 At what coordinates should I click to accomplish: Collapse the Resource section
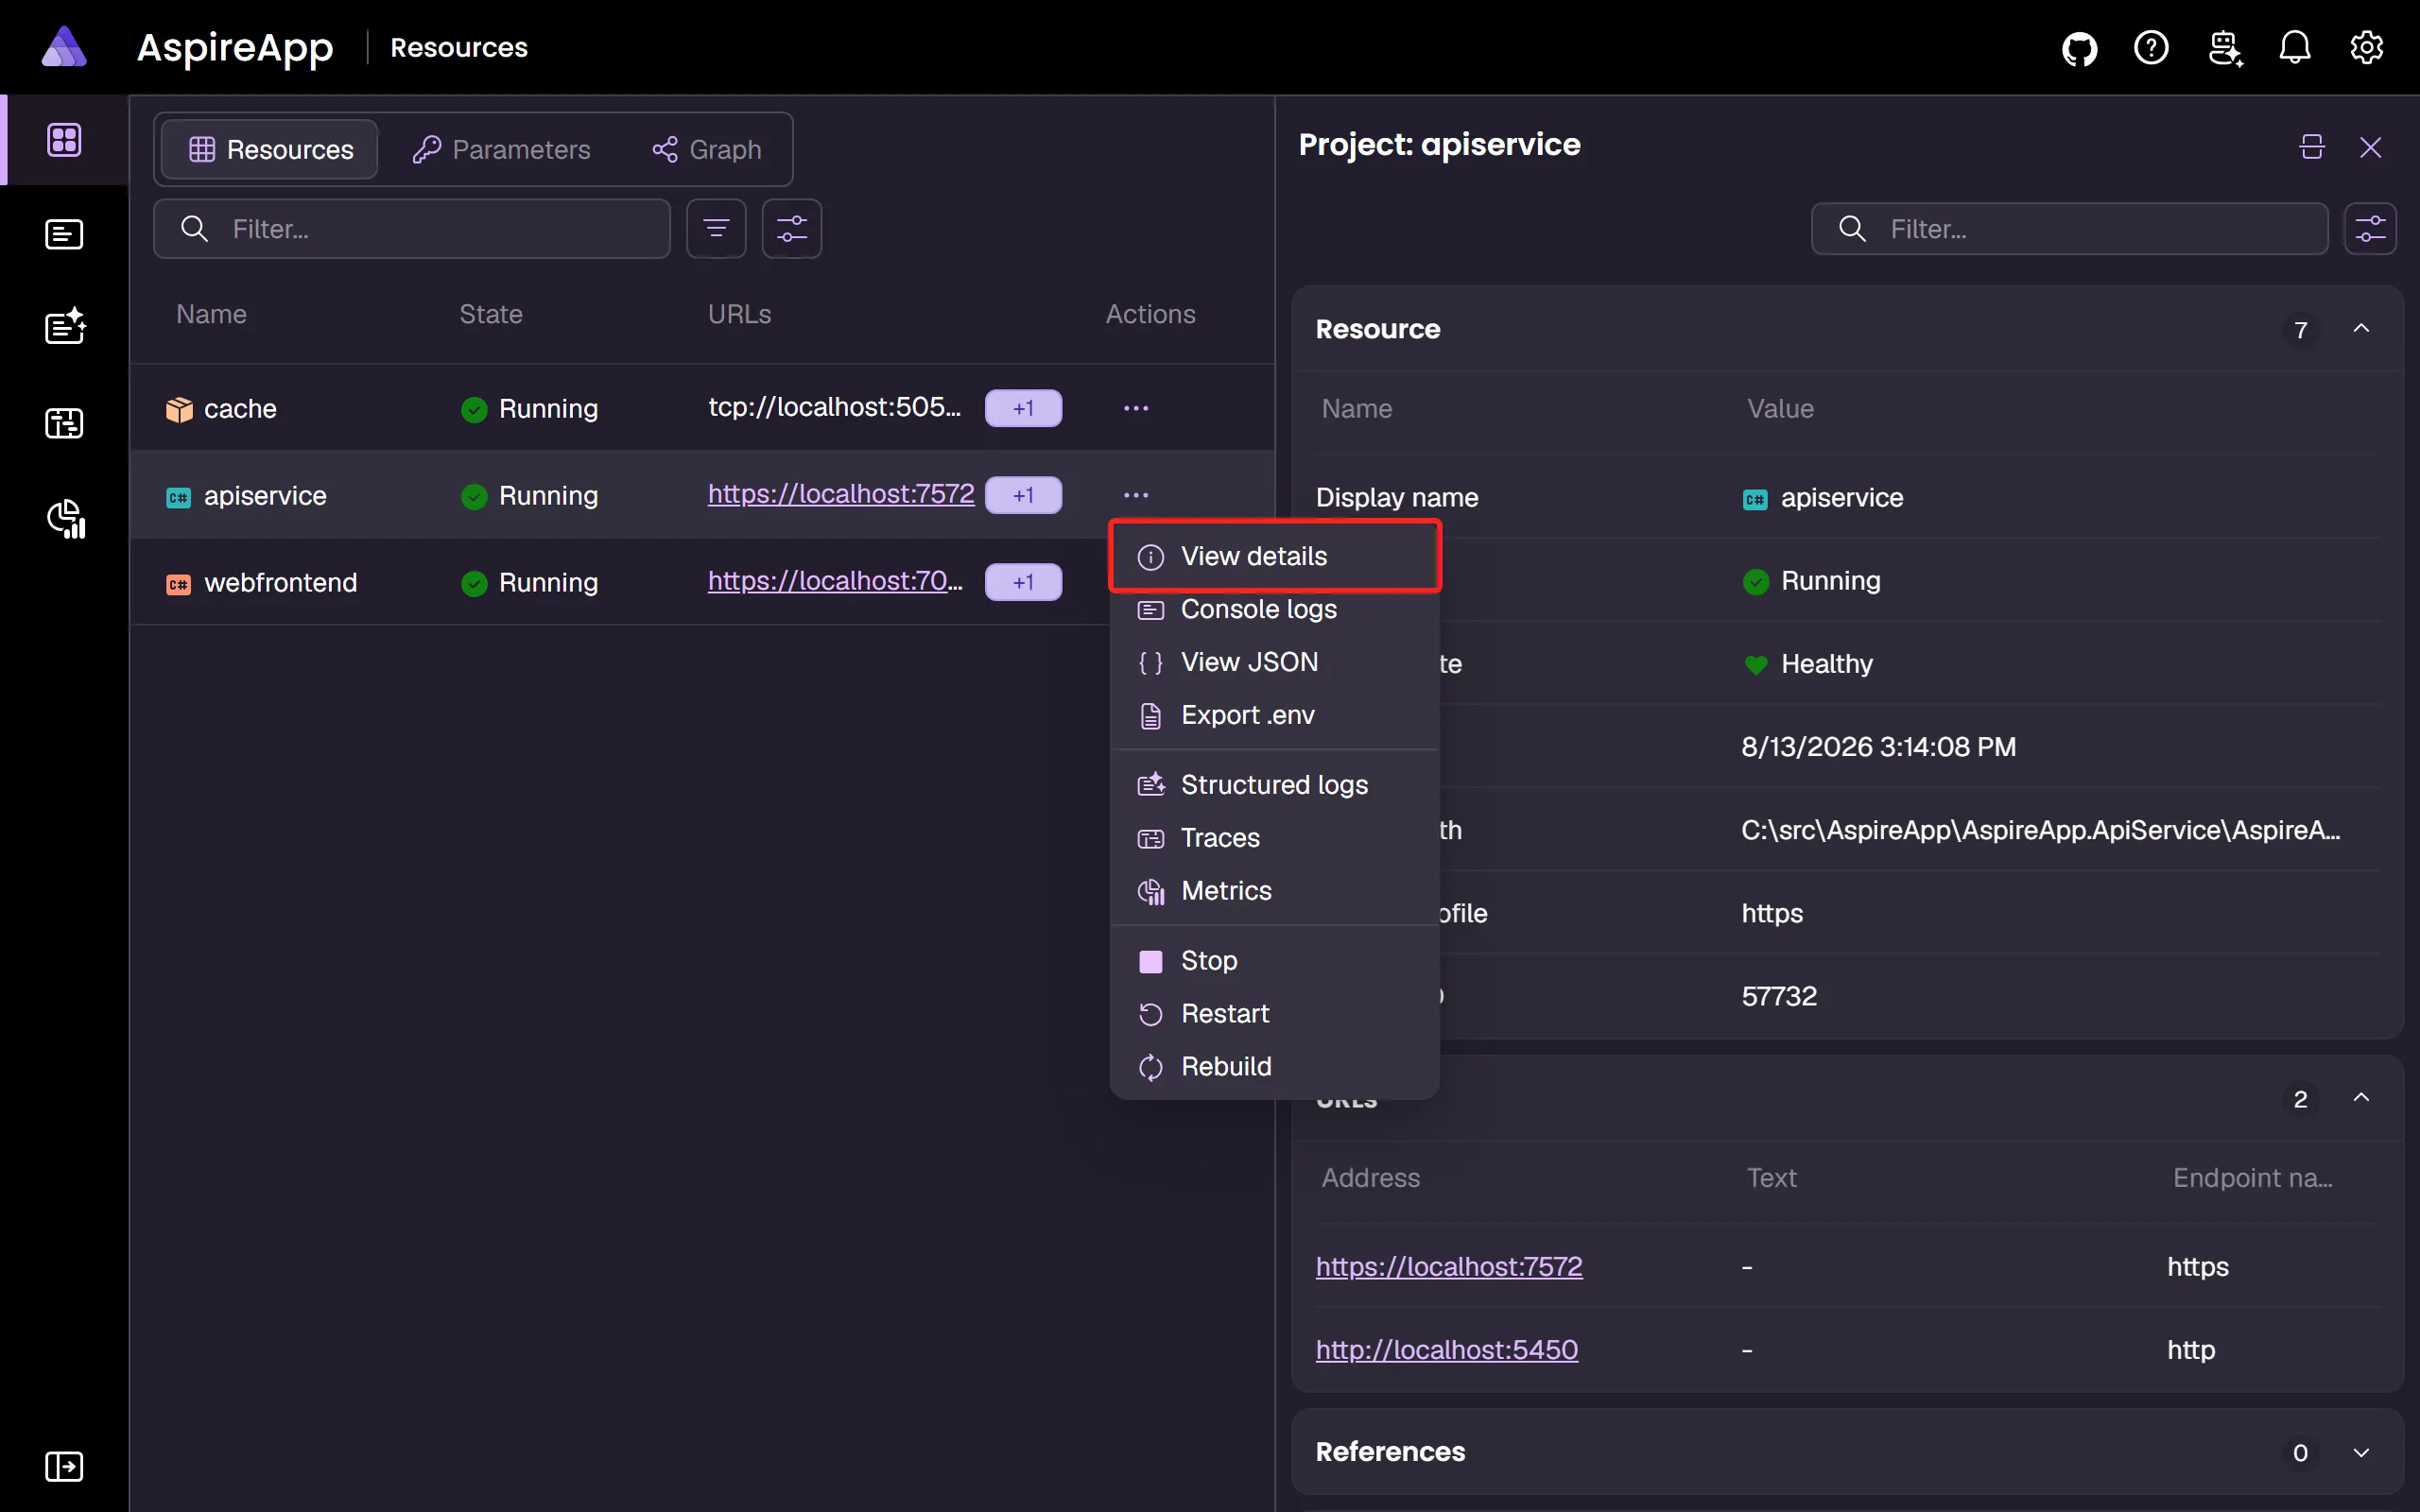tap(2361, 329)
